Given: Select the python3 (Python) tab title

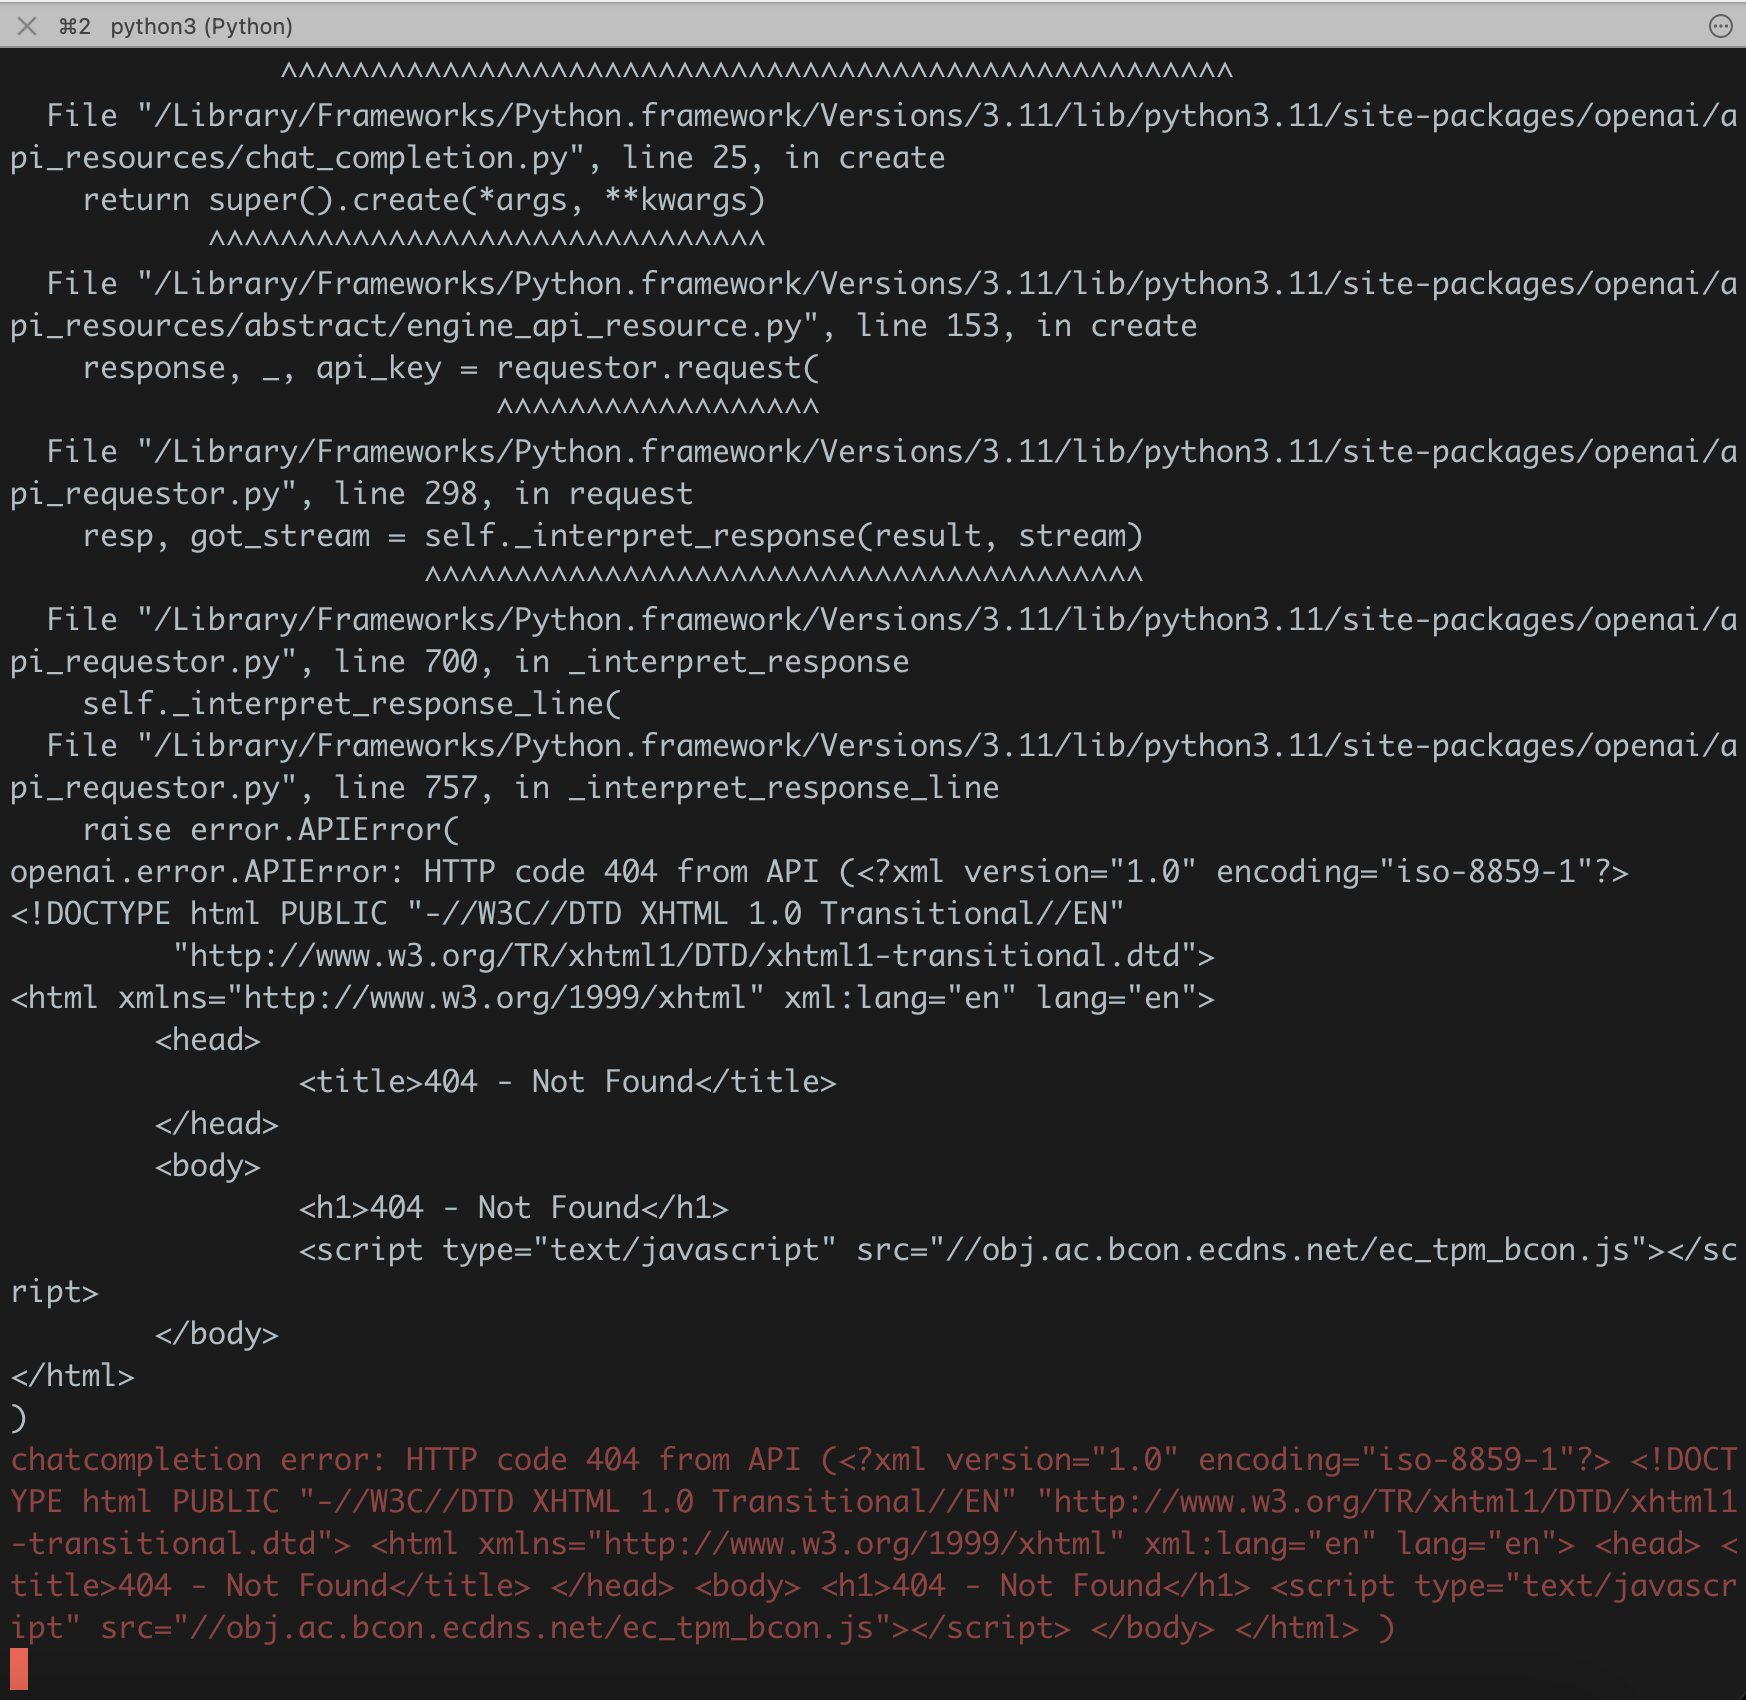Looking at the screenshot, I should pos(200,26).
